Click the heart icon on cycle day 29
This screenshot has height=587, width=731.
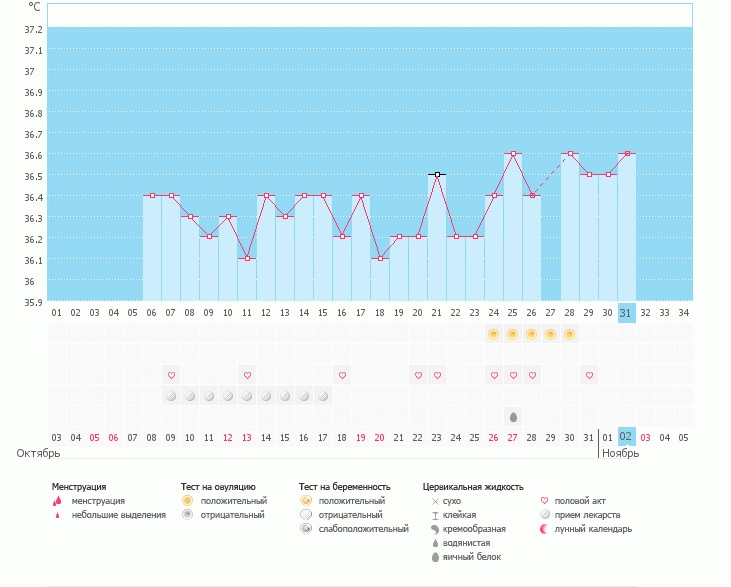pyautogui.click(x=589, y=375)
